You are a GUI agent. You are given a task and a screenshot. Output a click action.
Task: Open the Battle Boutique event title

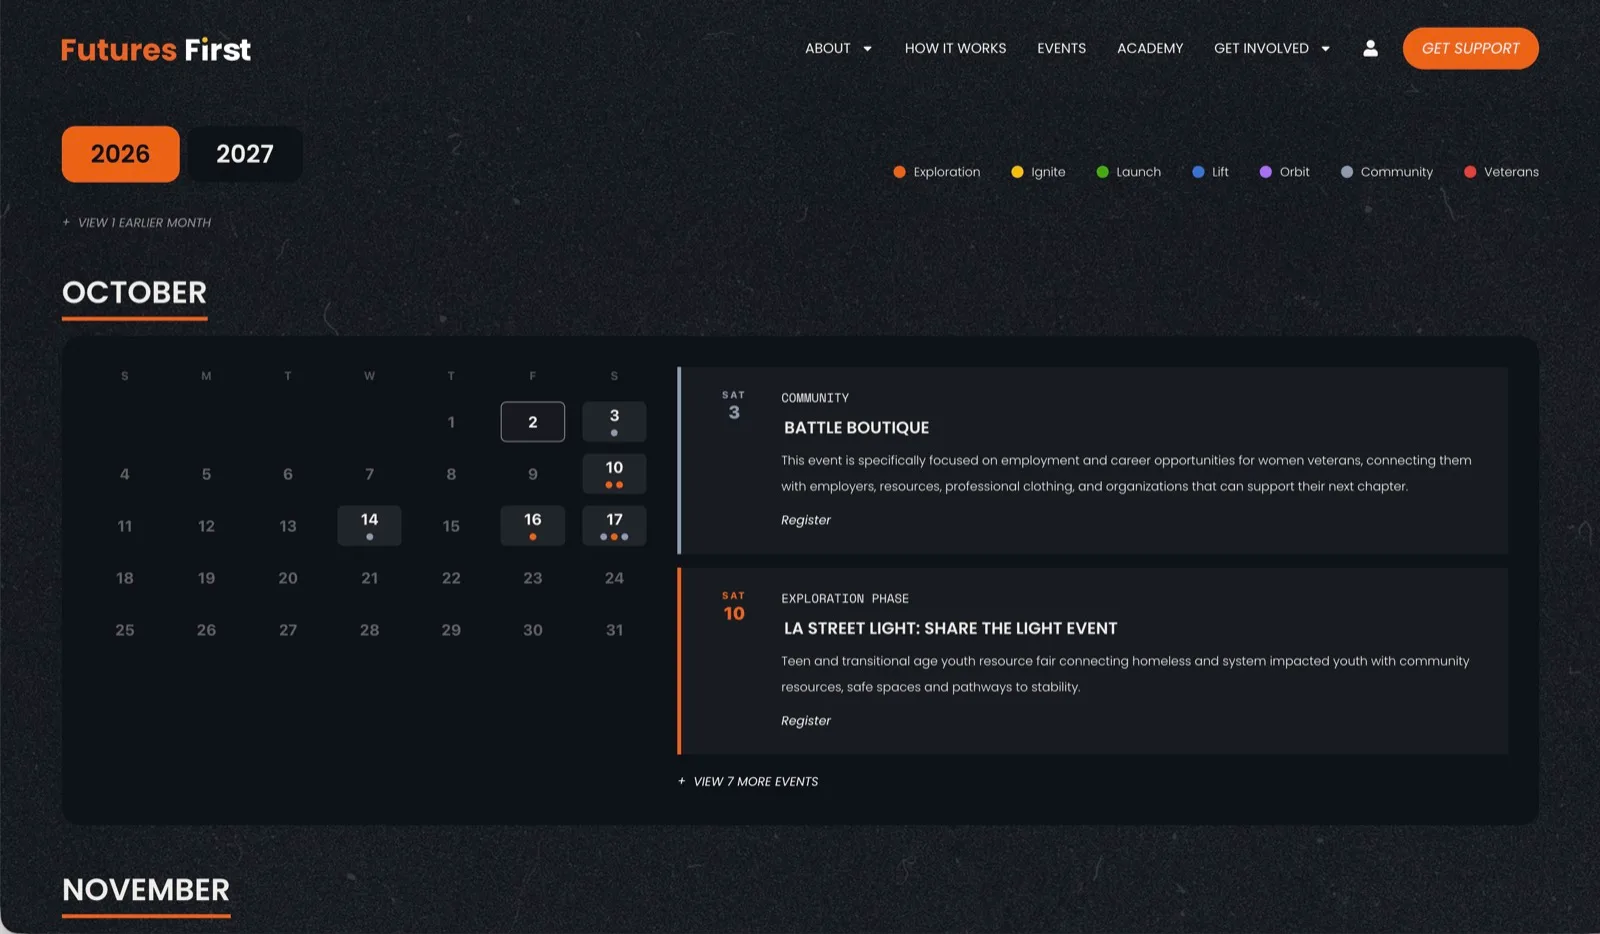857,428
